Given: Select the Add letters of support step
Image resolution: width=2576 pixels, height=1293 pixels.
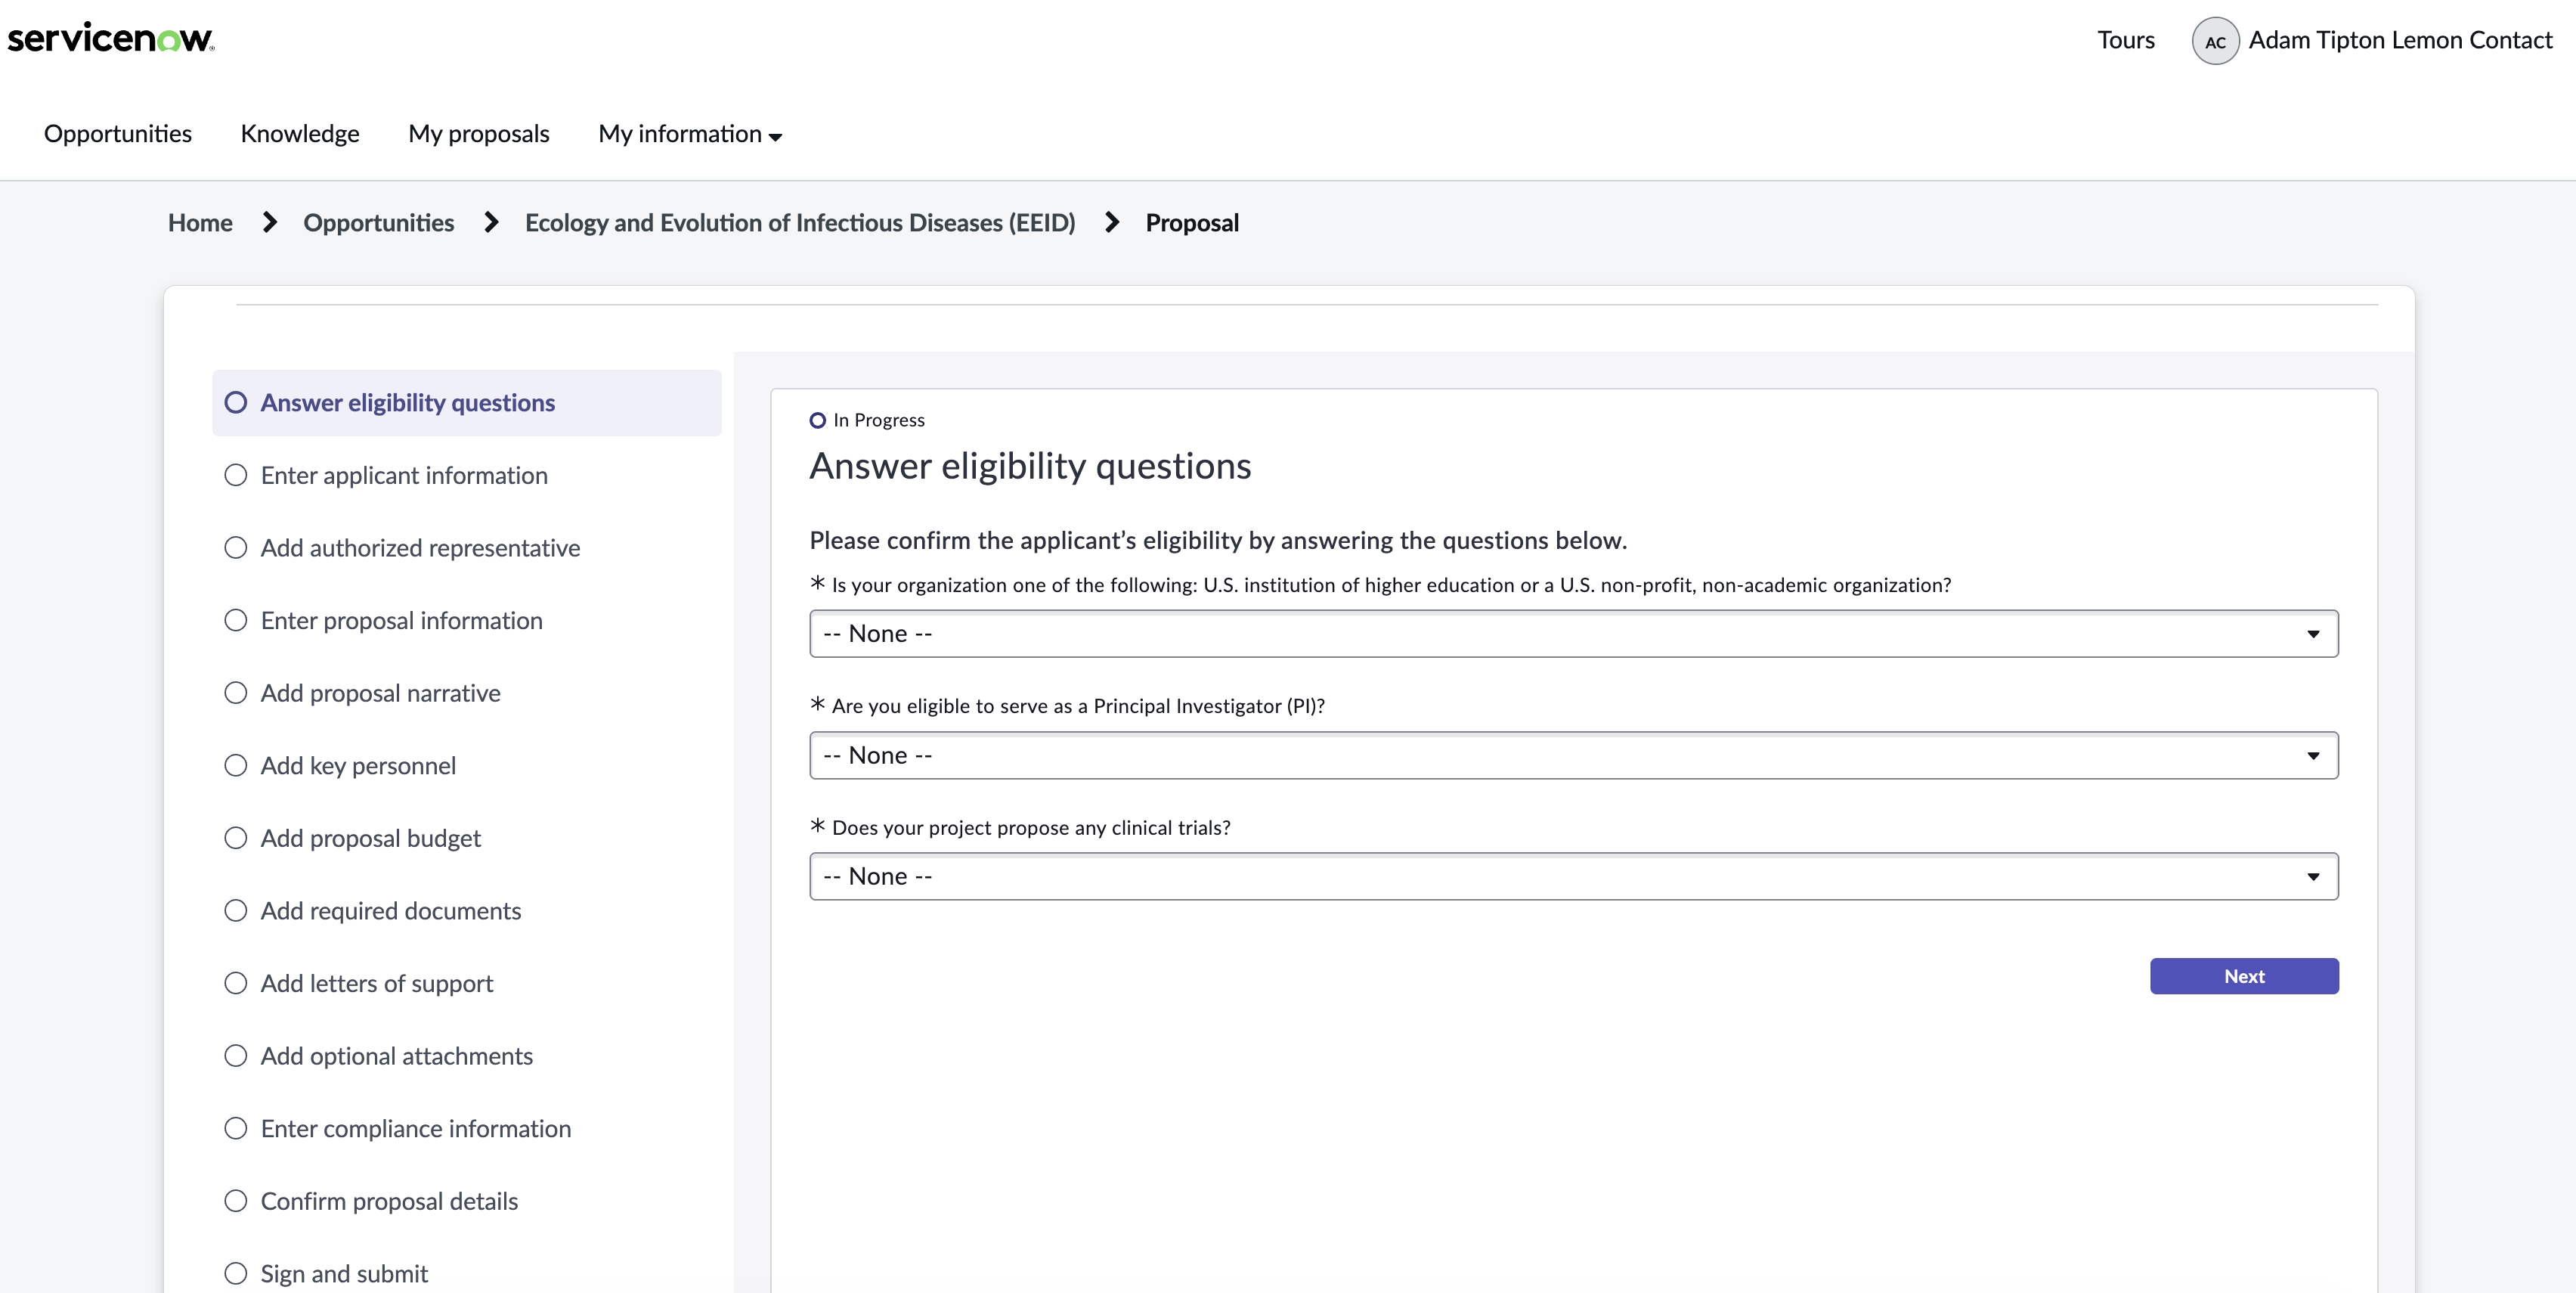Looking at the screenshot, I should pos(466,983).
